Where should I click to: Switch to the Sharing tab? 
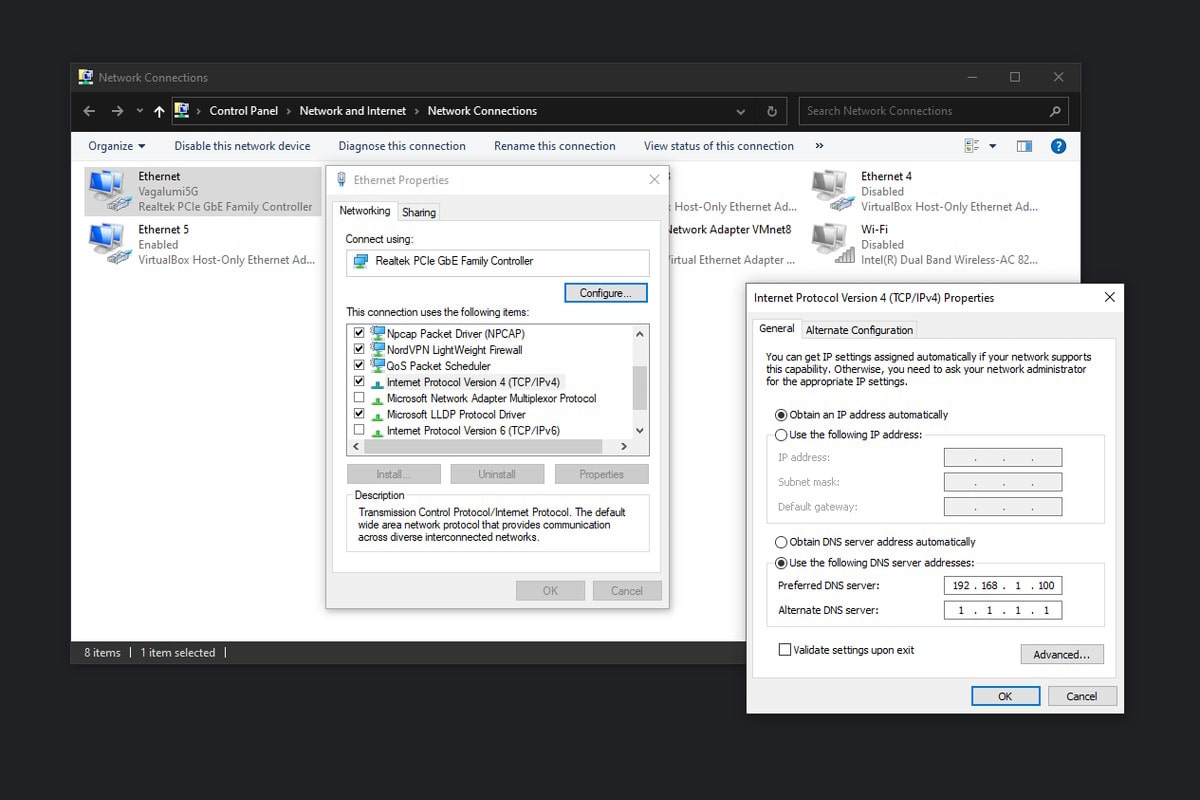tap(419, 212)
